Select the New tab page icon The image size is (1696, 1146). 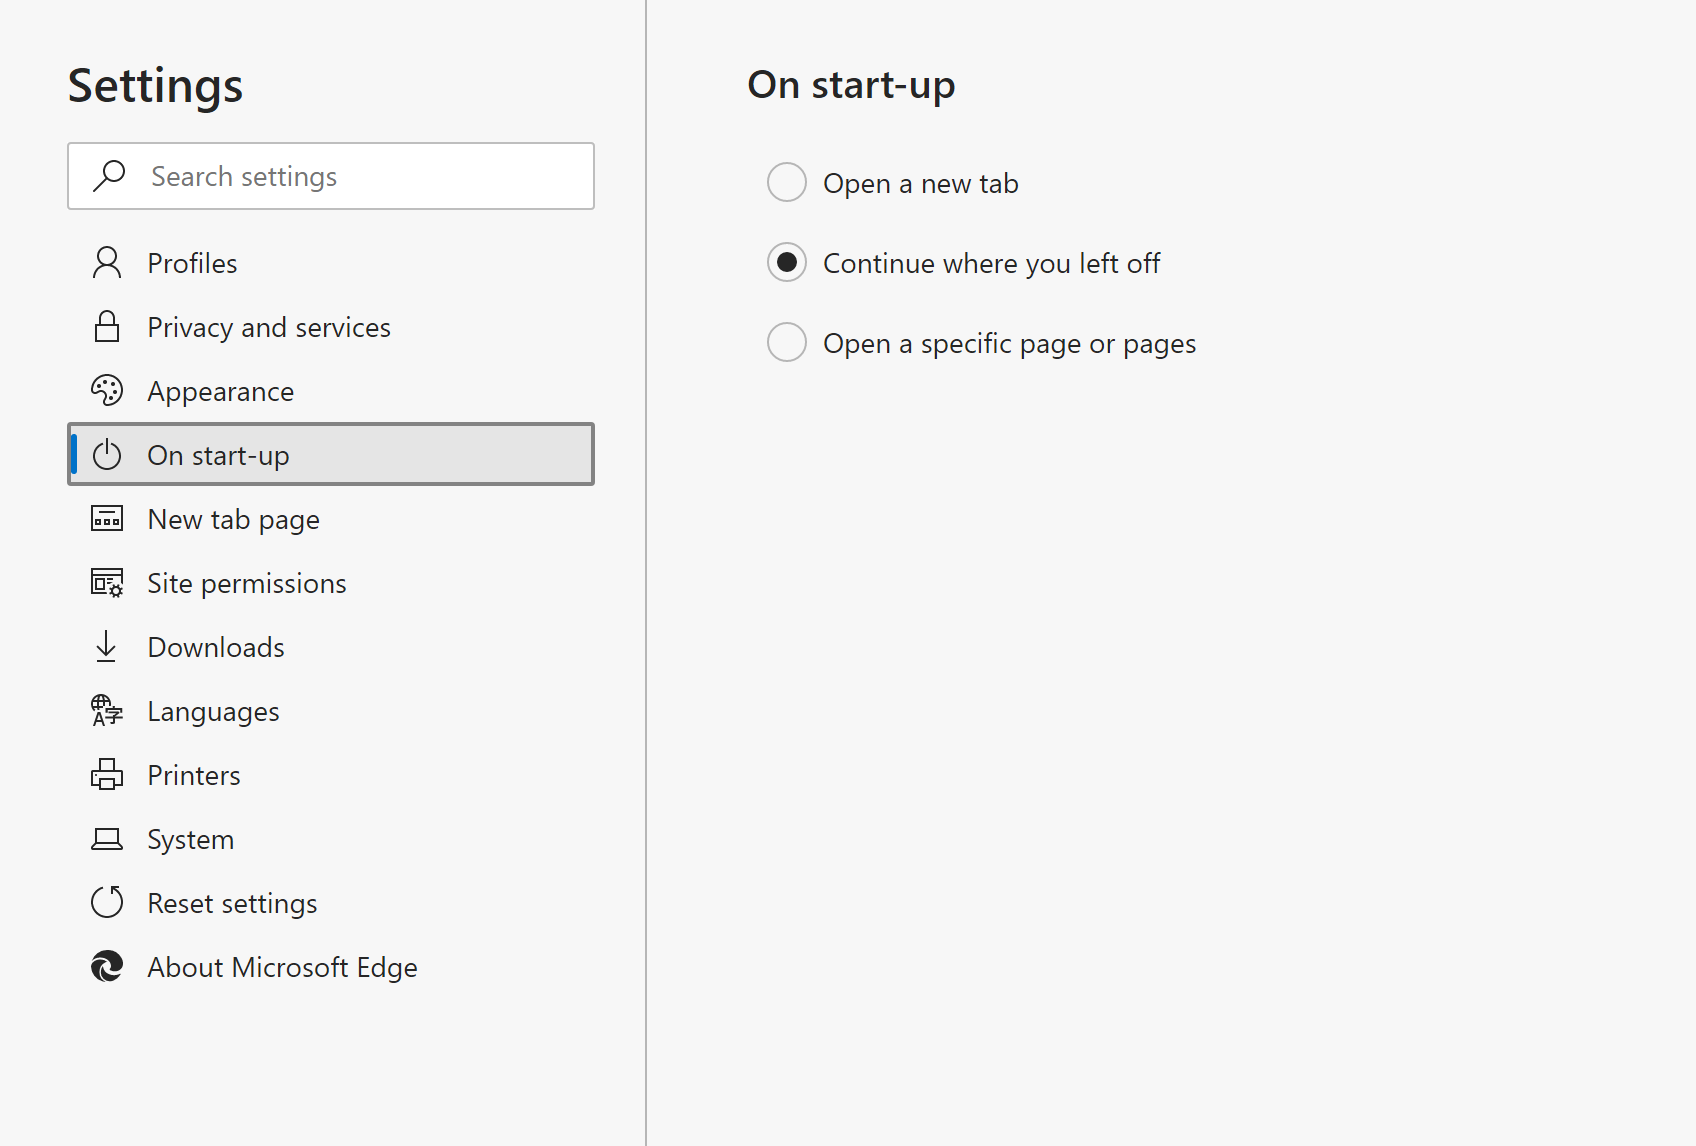[106, 518]
